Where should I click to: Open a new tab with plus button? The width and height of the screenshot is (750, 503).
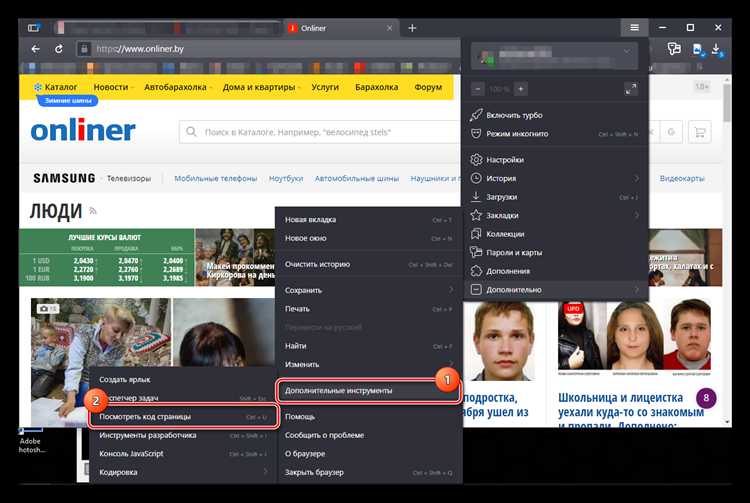coord(412,28)
